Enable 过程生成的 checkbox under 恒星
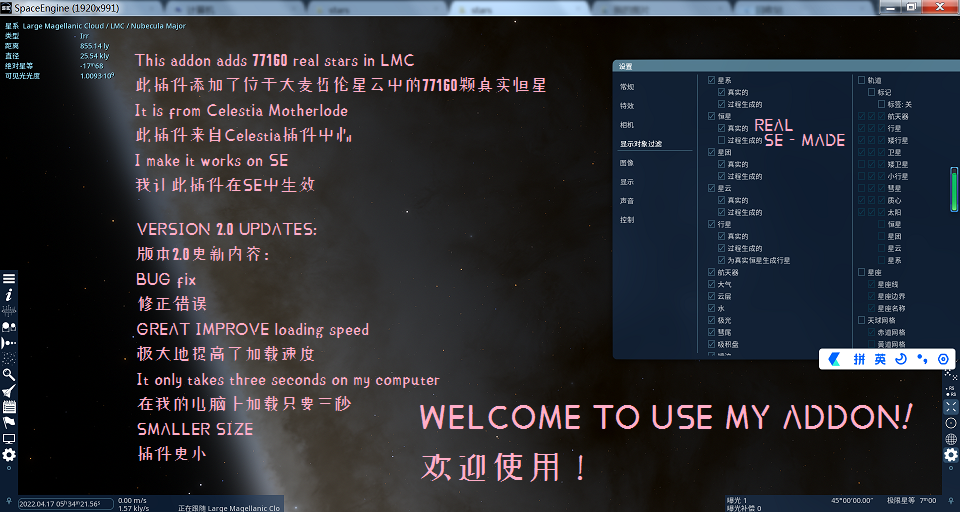This screenshot has width=960, height=512. 722,140
